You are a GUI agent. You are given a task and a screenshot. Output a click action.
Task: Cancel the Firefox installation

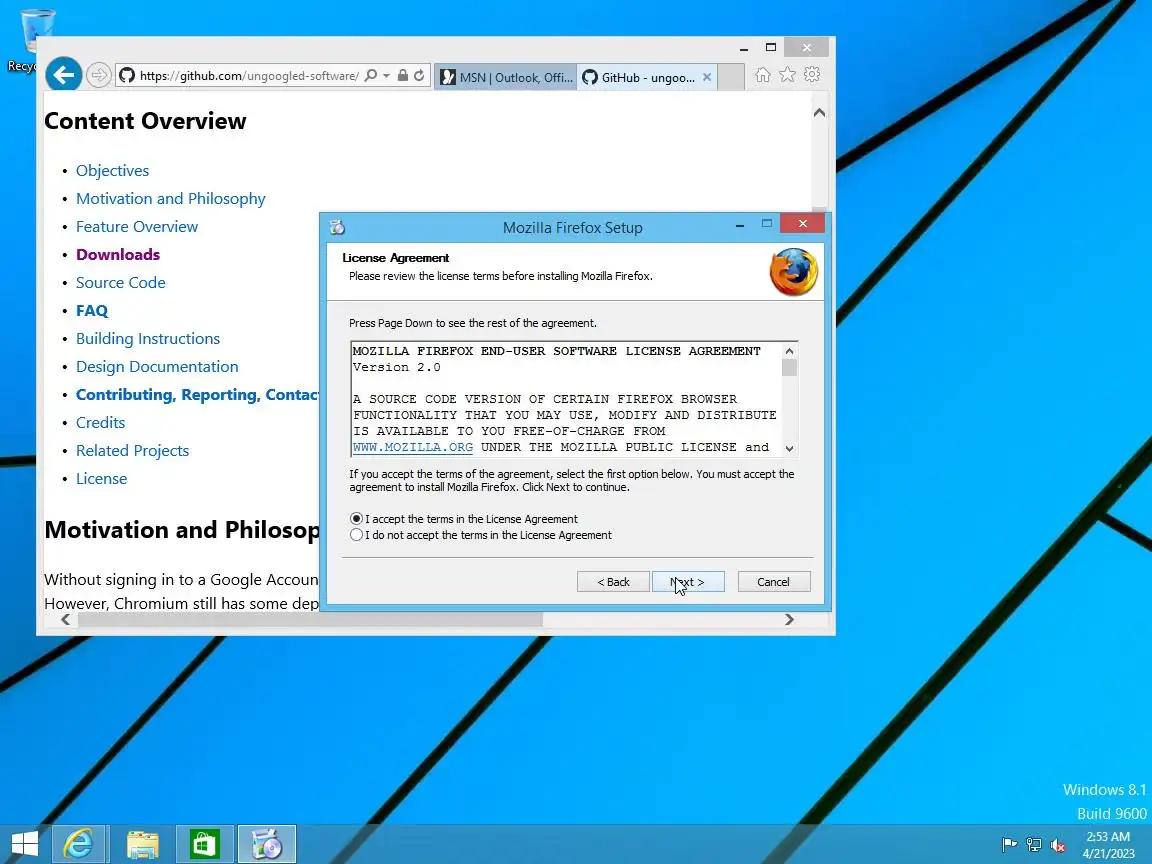[x=774, y=582]
